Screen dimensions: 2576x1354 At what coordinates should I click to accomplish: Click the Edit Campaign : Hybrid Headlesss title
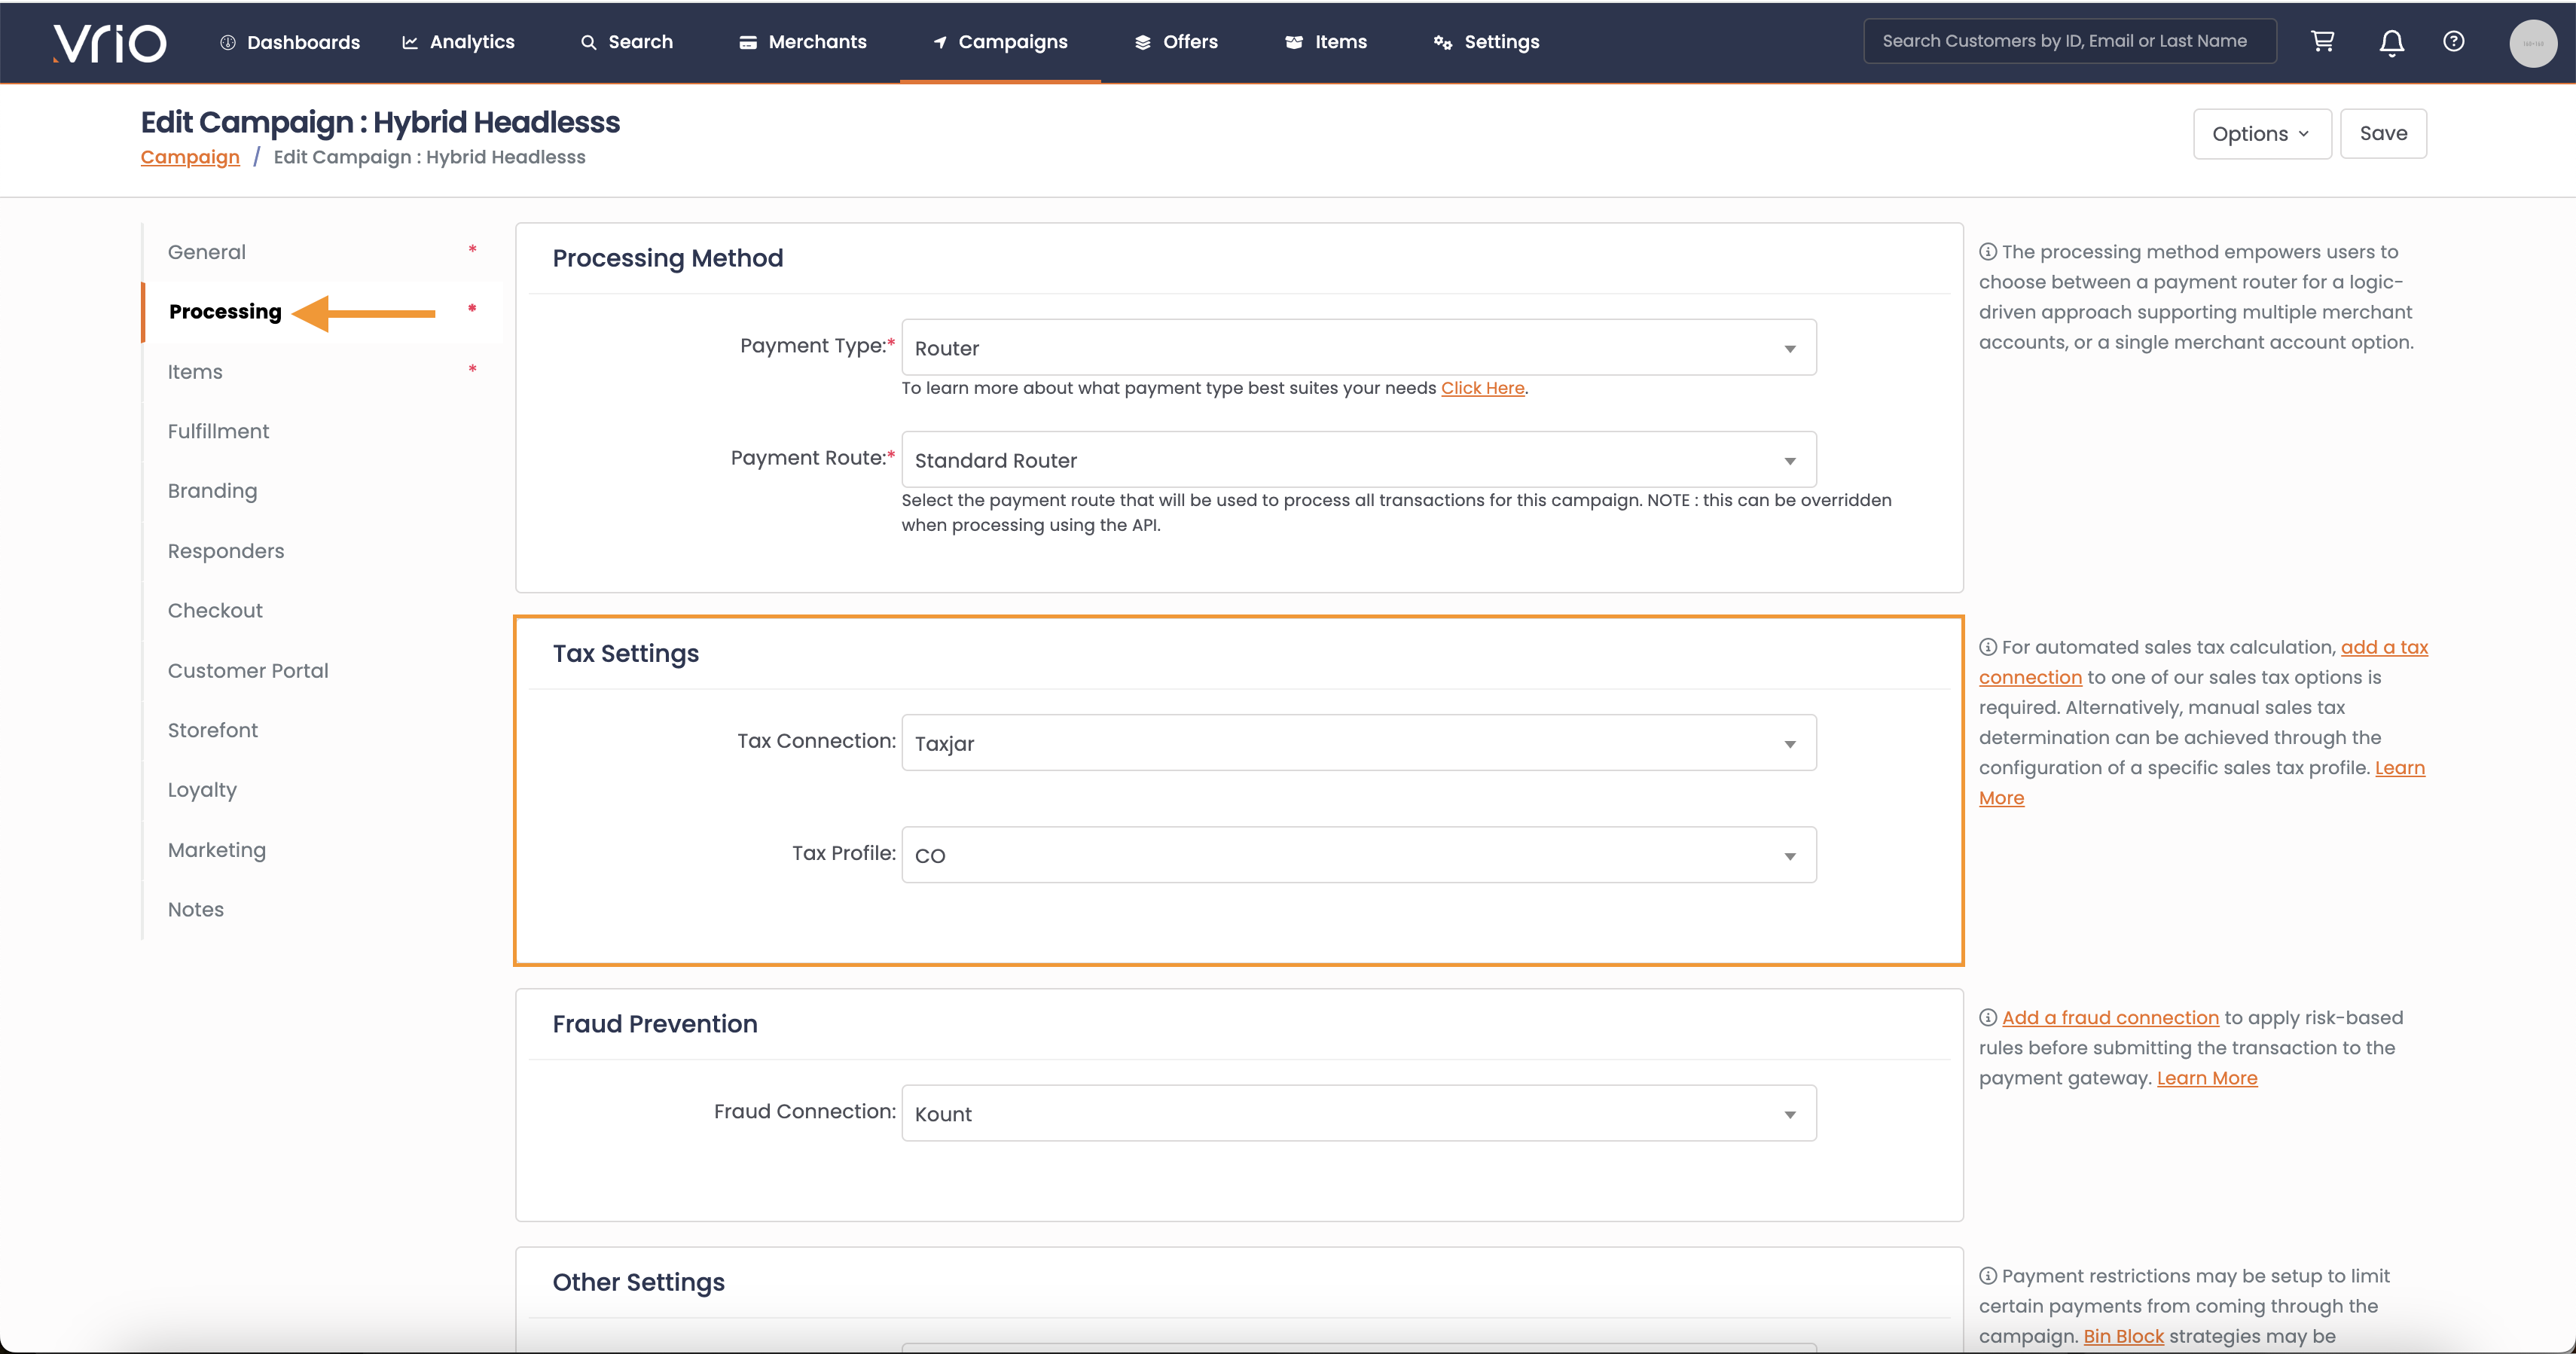tap(380, 122)
